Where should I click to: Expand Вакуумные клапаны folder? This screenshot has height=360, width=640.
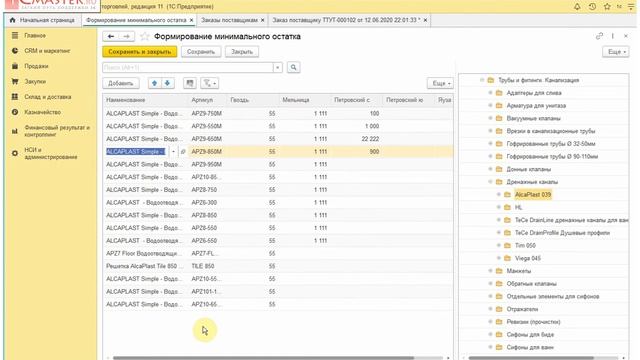490,118
